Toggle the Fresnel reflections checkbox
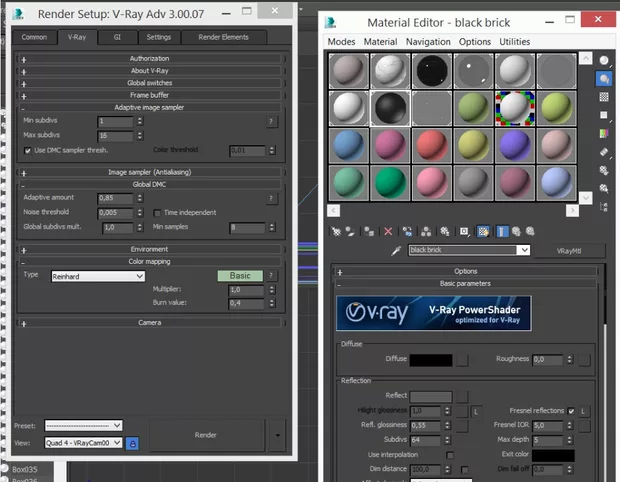Screen dimensions: 620x482 571,411
